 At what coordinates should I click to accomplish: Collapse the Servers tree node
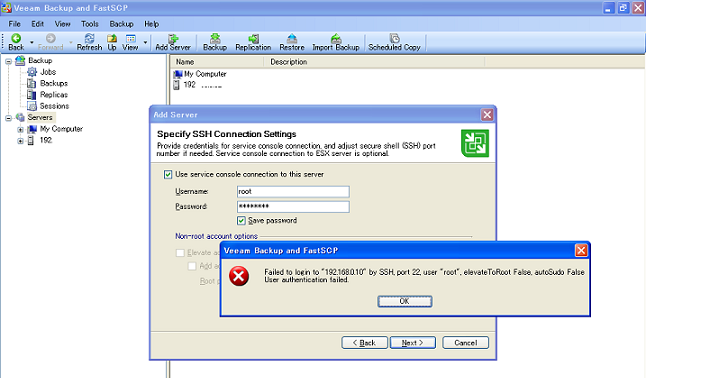click(x=9, y=118)
